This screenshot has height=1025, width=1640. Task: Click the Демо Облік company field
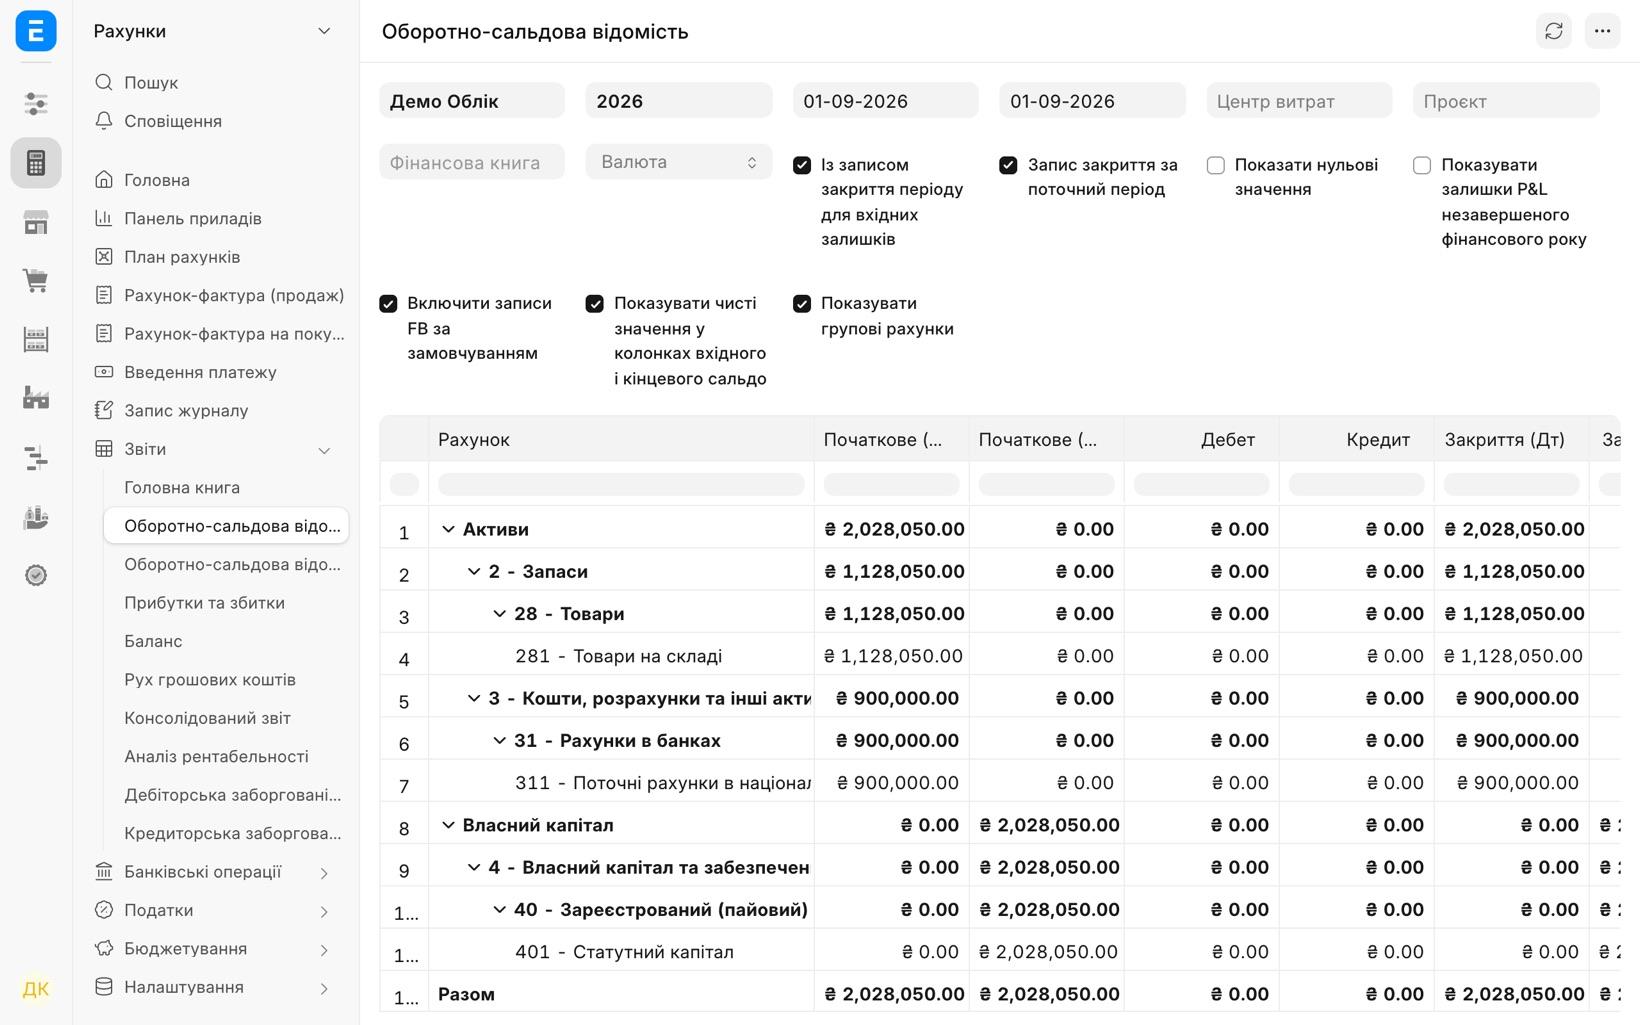[472, 101]
